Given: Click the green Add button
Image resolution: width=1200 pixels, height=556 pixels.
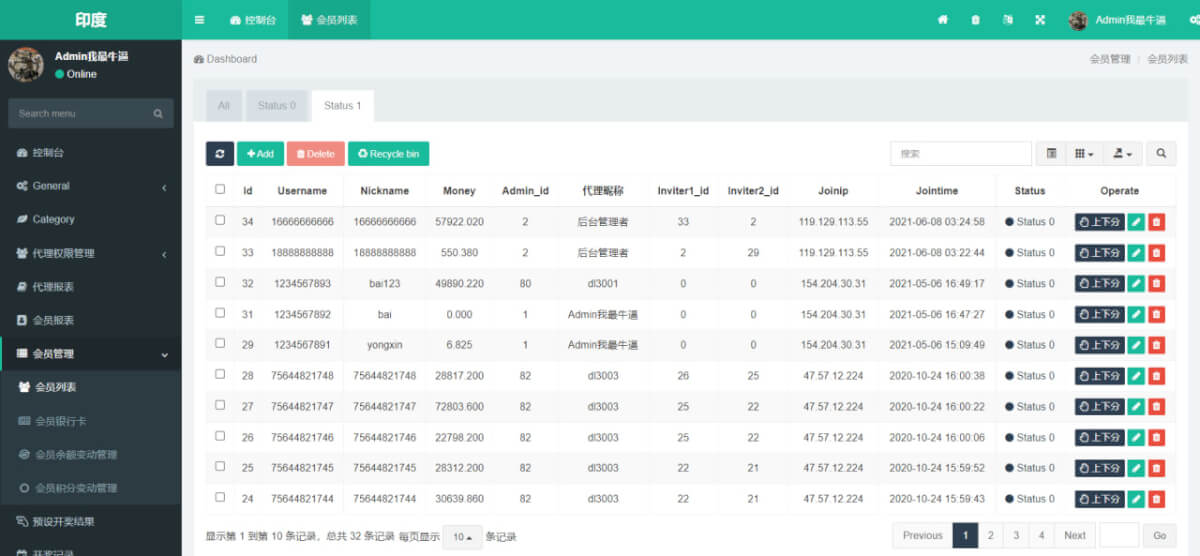Looking at the screenshot, I should [260, 154].
